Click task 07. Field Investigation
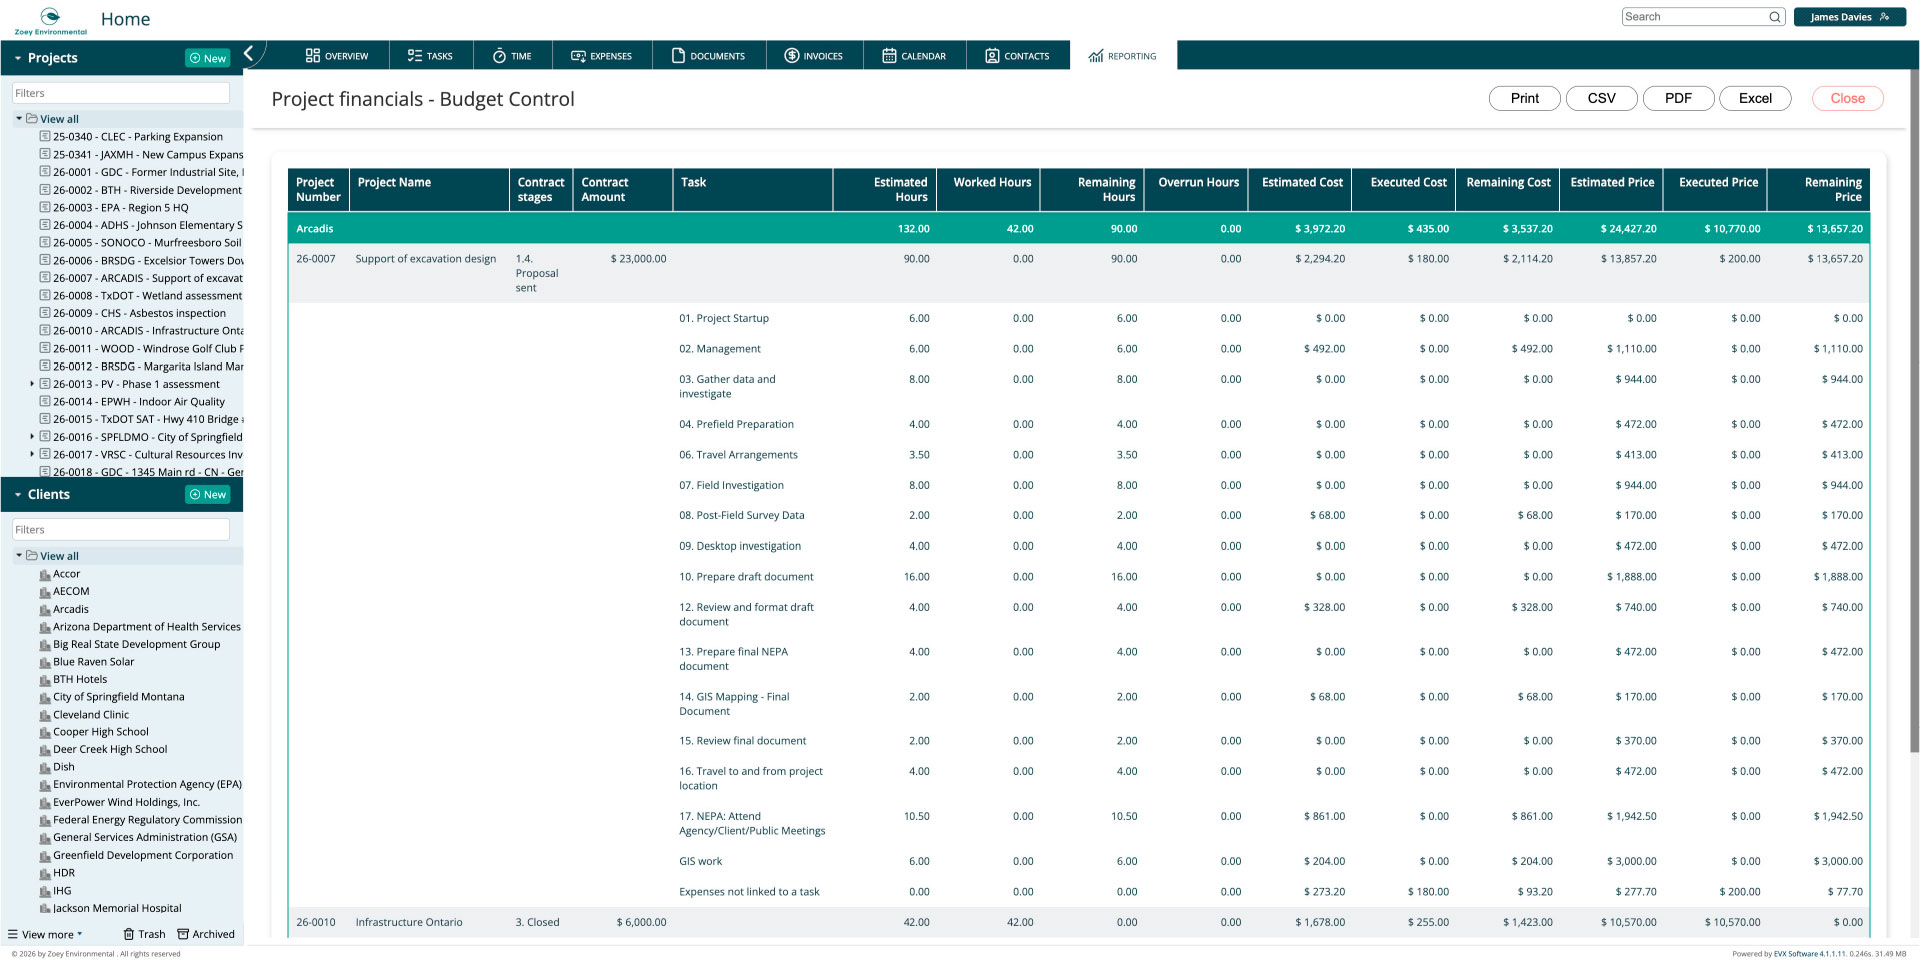1920x960 pixels. click(731, 485)
